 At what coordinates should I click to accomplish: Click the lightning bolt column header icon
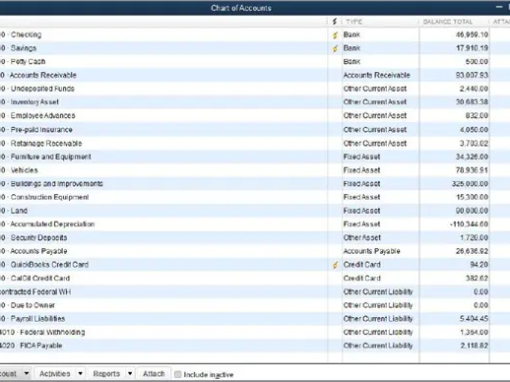[x=335, y=22]
